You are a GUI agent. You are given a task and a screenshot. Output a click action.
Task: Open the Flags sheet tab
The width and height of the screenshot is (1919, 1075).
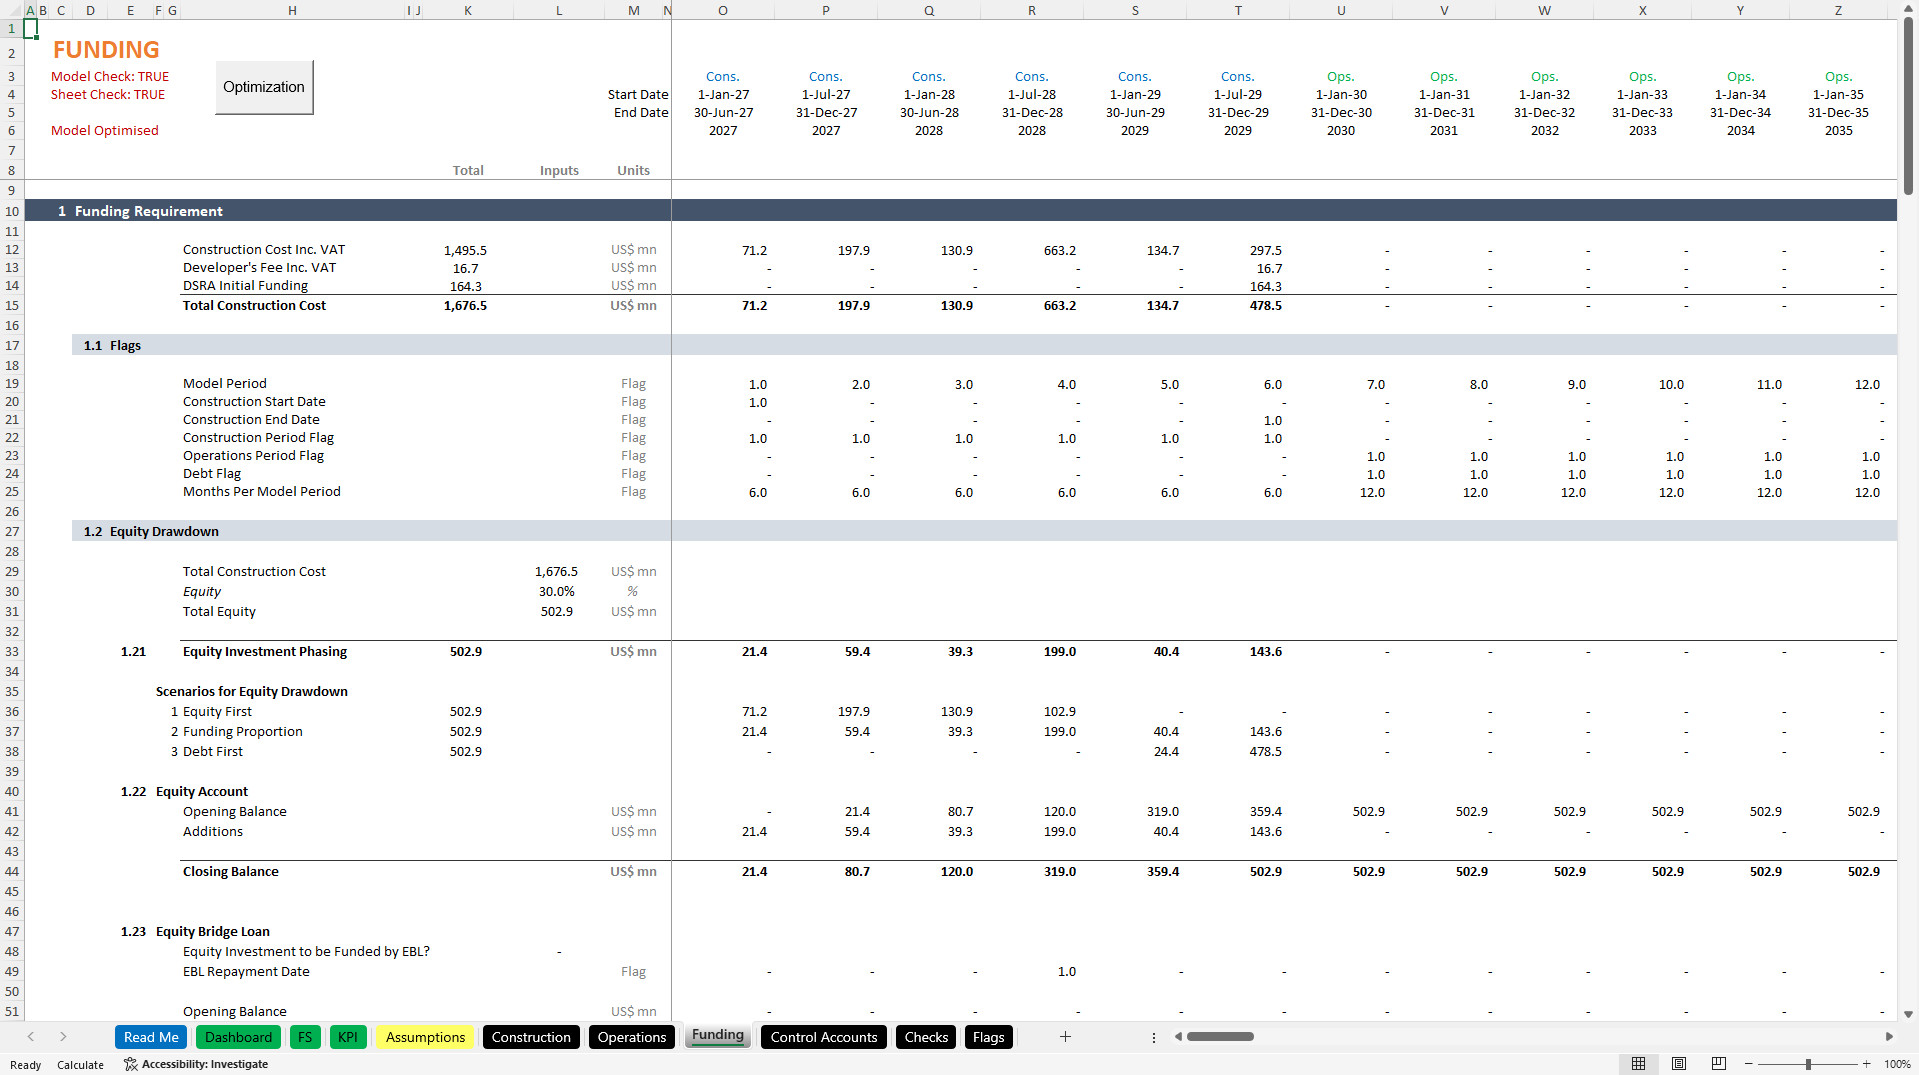[x=988, y=1037]
